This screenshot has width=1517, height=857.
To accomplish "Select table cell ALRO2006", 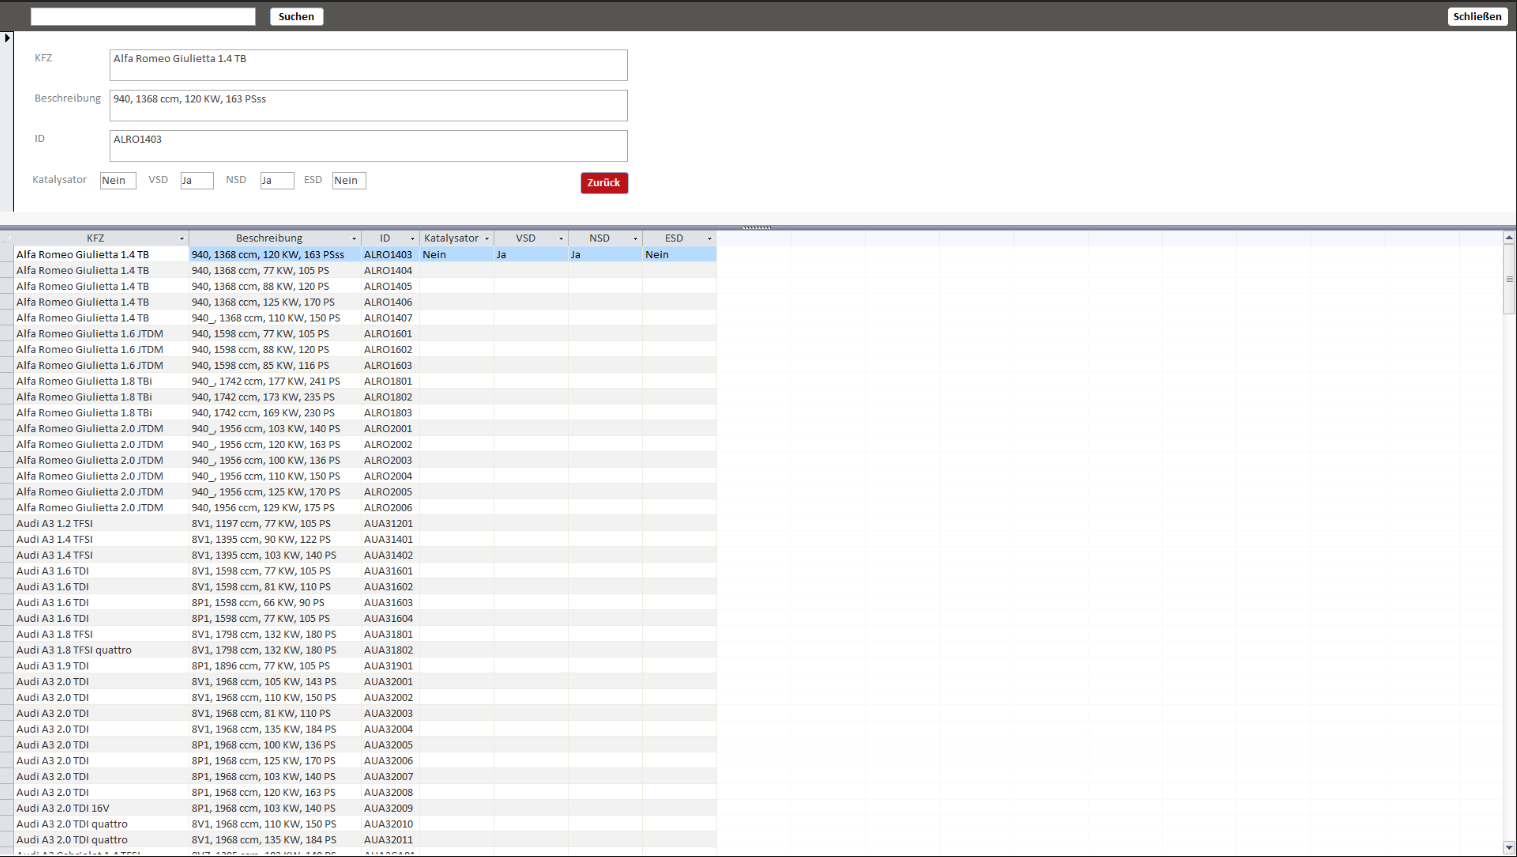I will (x=390, y=508).
